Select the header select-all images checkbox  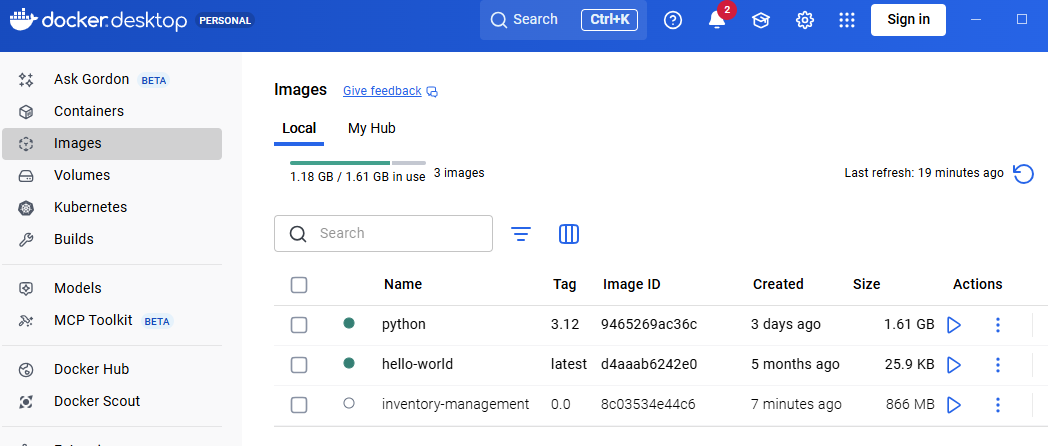299,286
